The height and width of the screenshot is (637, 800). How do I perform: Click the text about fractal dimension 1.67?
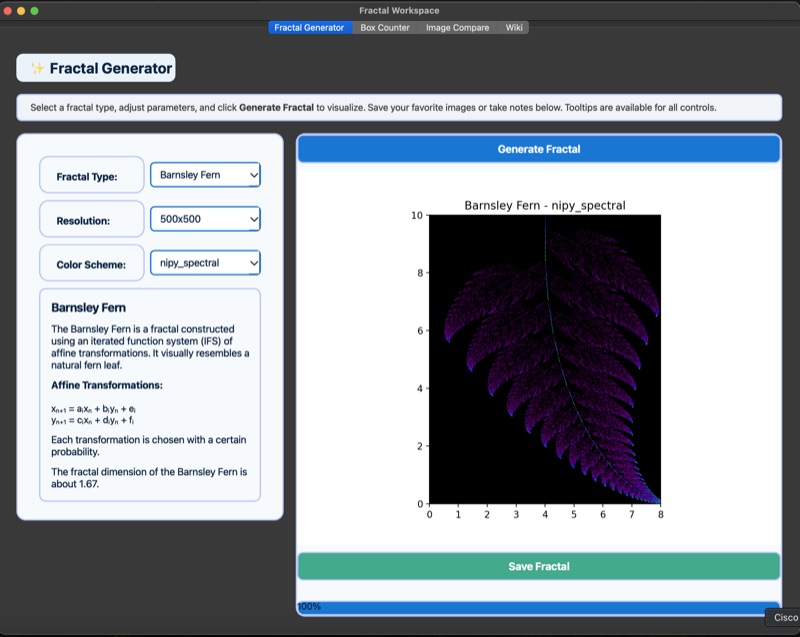149,478
